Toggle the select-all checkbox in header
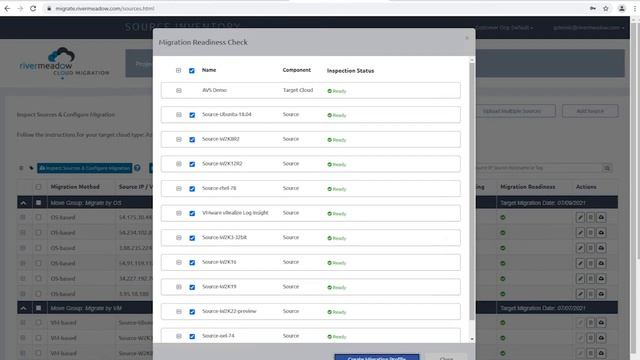Viewport: 640px width, 360px height. pos(192,71)
